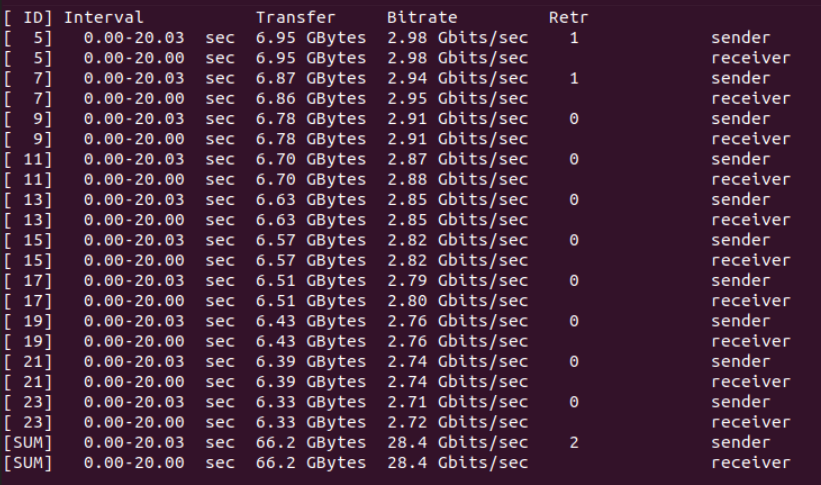Click the word sender on stream 9 row
Screen dimensions: 821x485
pos(740,119)
